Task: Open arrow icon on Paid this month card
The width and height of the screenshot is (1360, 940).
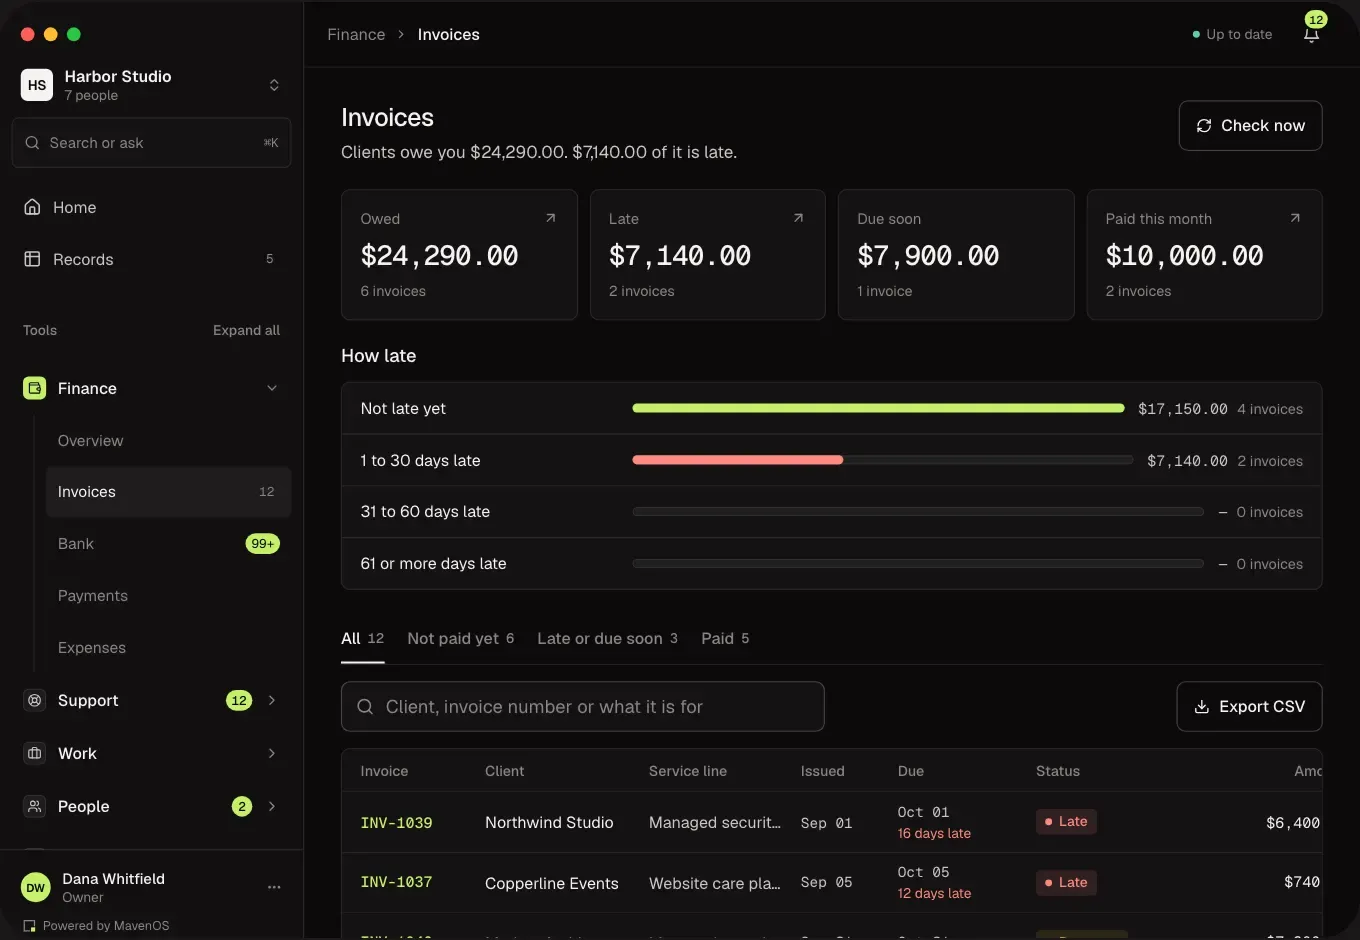Action: (x=1295, y=218)
